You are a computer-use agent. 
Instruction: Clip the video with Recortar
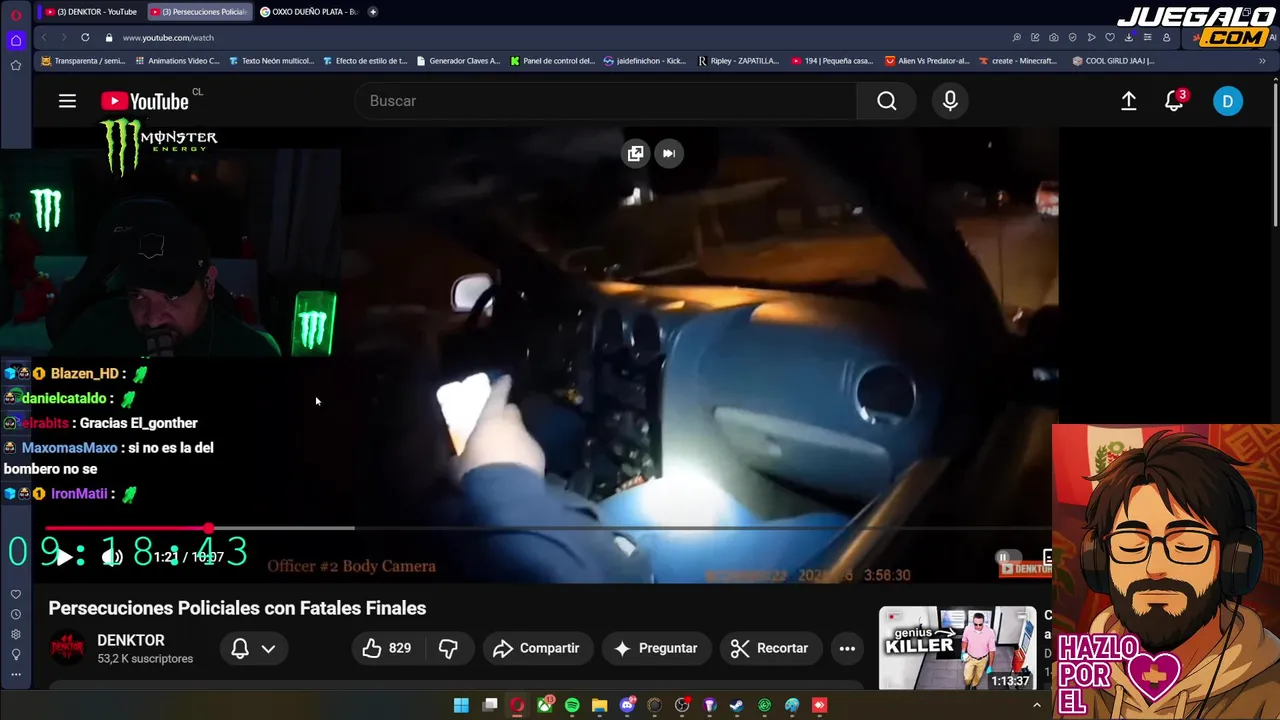click(769, 648)
